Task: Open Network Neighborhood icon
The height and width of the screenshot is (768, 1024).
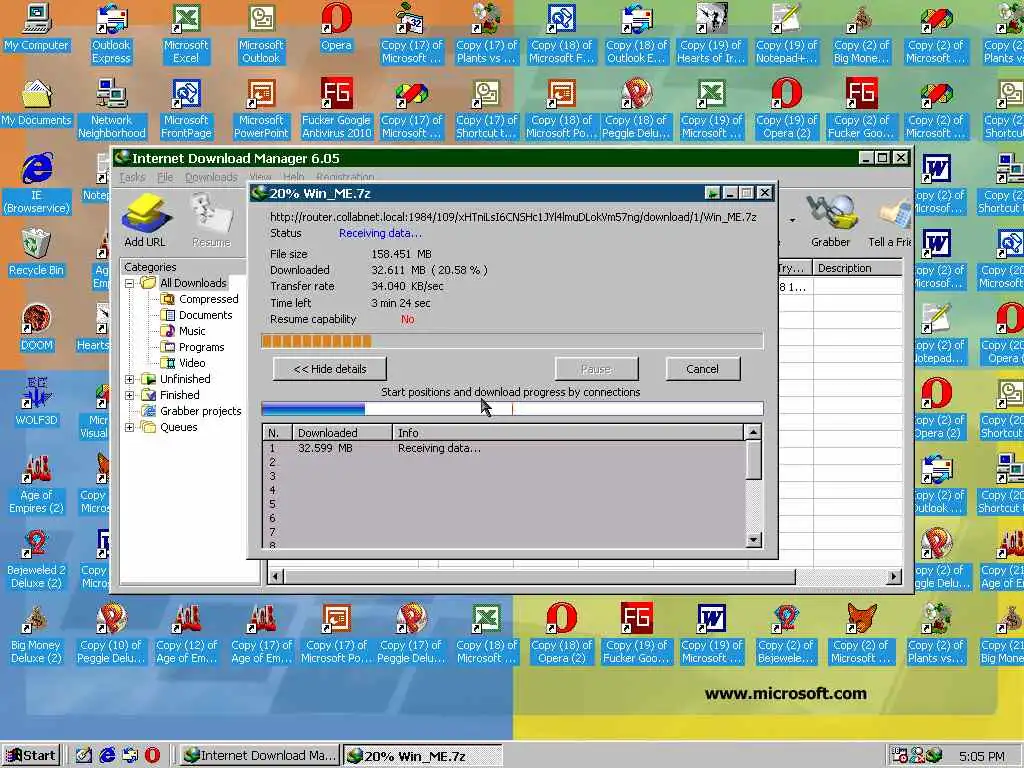Action: 111,109
